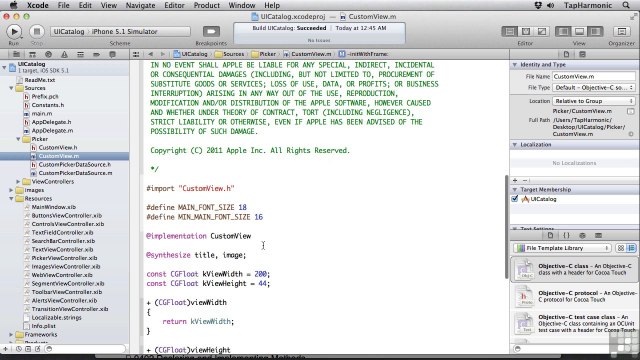The height and width of the screenshot is (360, 640).
Task: Click the Stop button
Action: click(37, 31)
